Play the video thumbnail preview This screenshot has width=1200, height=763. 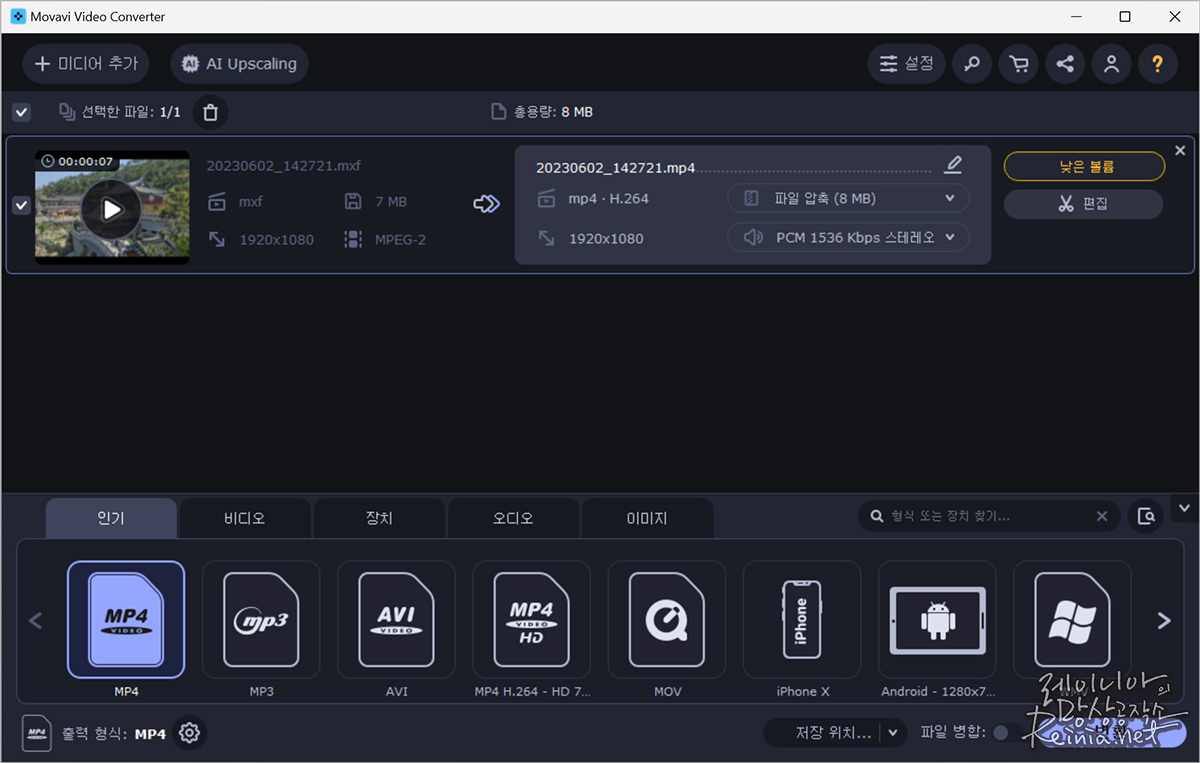(x=111, y=209)
